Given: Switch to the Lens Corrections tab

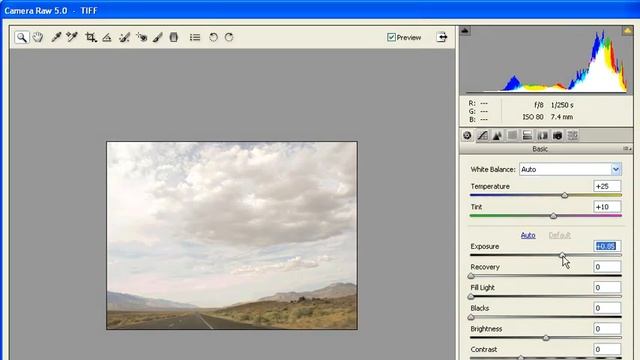Looking at the screenshot, I should click(542, 136).
